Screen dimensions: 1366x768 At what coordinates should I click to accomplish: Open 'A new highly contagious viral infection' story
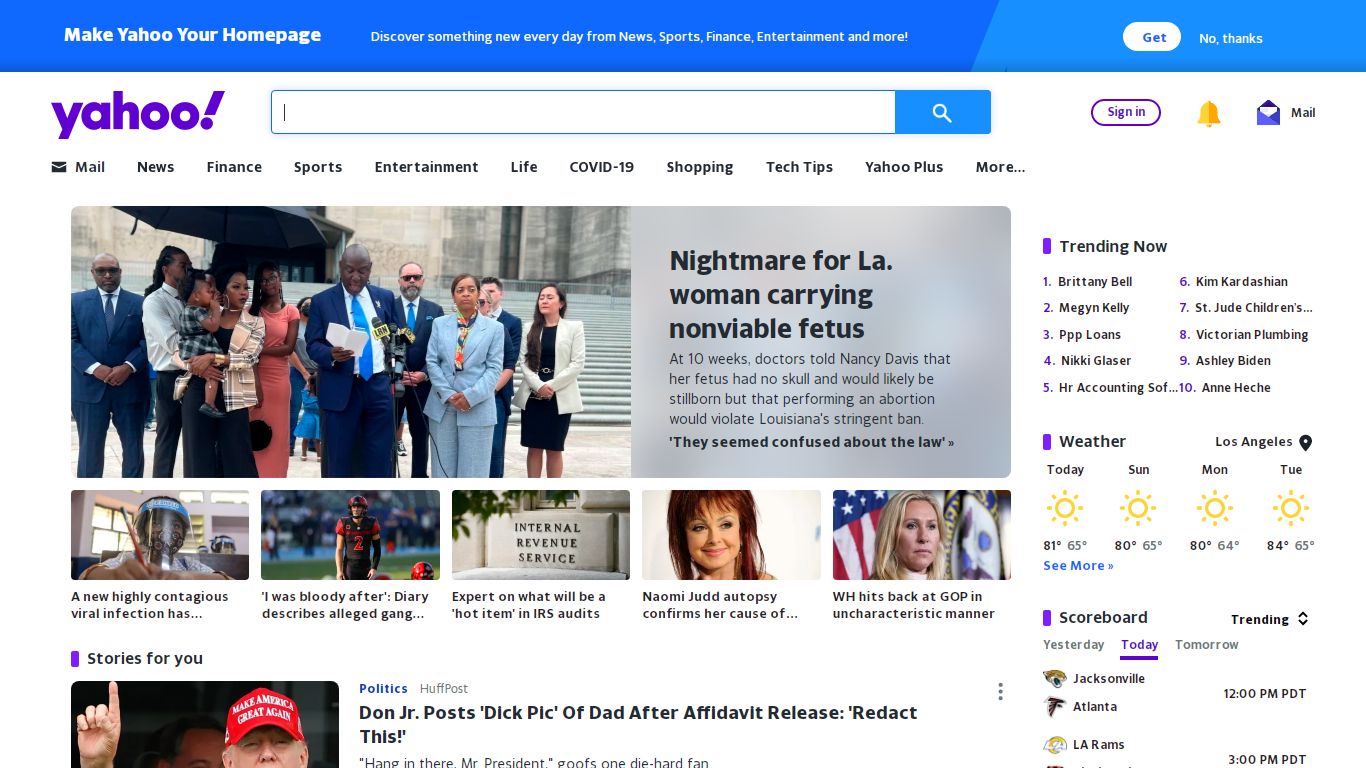tap(150, 605)
